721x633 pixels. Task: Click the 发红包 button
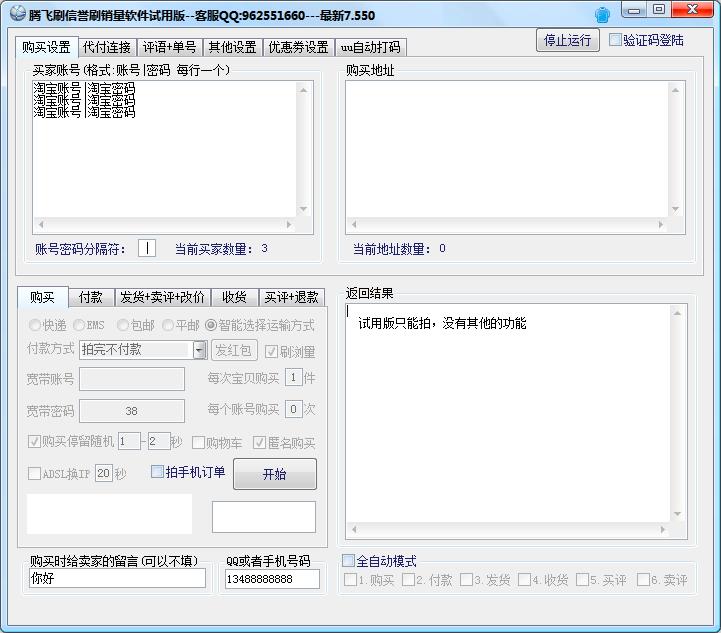coord(234,350)
